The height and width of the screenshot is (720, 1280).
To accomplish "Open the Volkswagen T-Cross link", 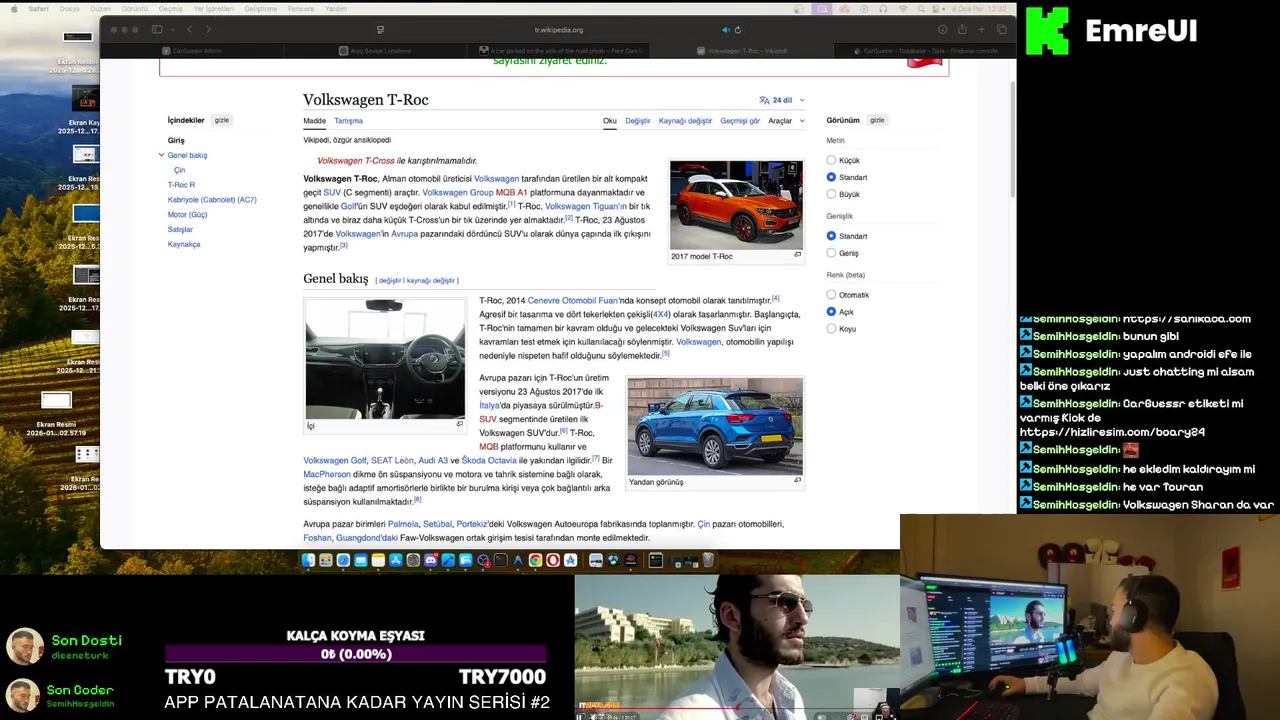I will pos(356,161).
